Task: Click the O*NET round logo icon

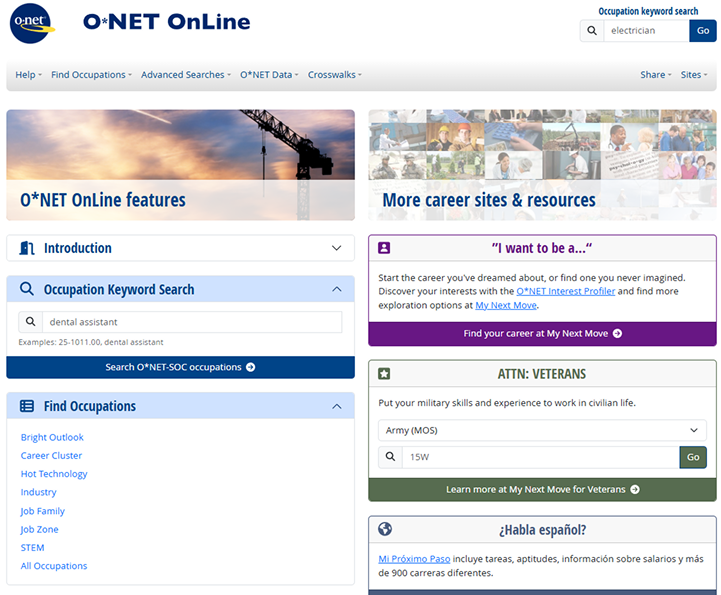Action: pyautogui.click(x=32, y=23)
